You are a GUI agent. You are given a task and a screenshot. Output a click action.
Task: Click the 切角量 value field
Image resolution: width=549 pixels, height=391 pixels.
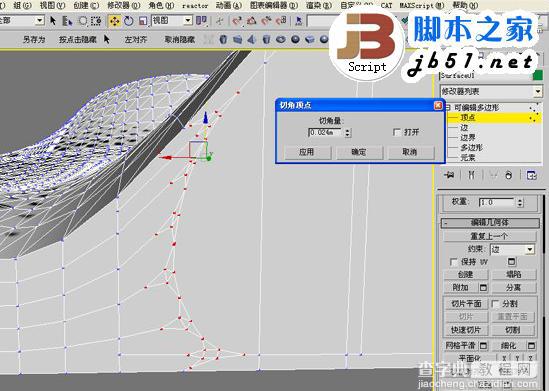326,133
